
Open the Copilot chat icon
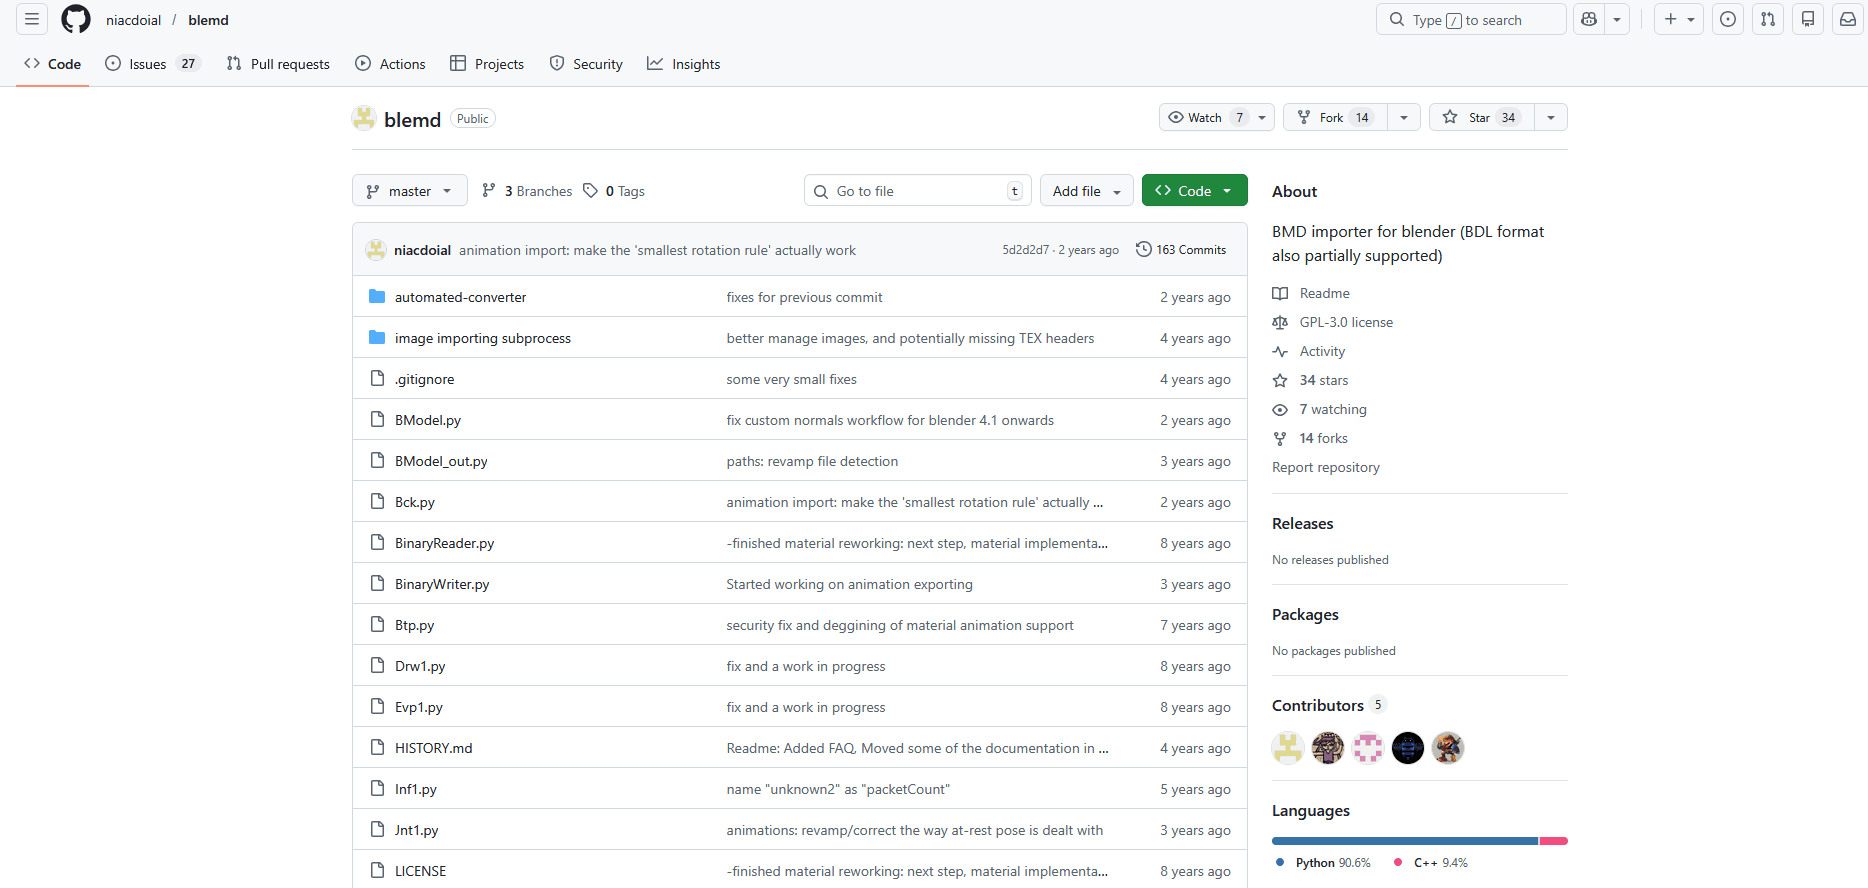pyautogui.click(x=1589, y=20)
